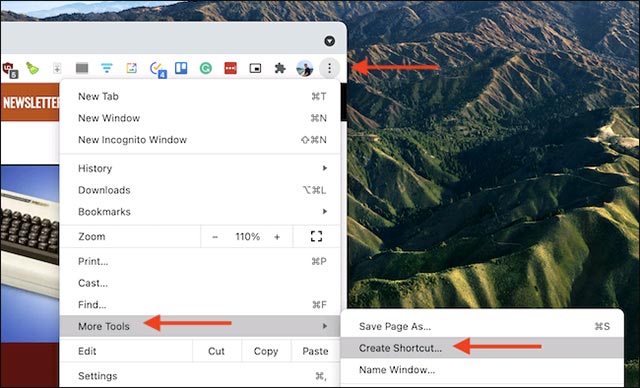This screenshot has height=388, width=640.
Task: Choose New Window menu item
Action: click(200, 118)
